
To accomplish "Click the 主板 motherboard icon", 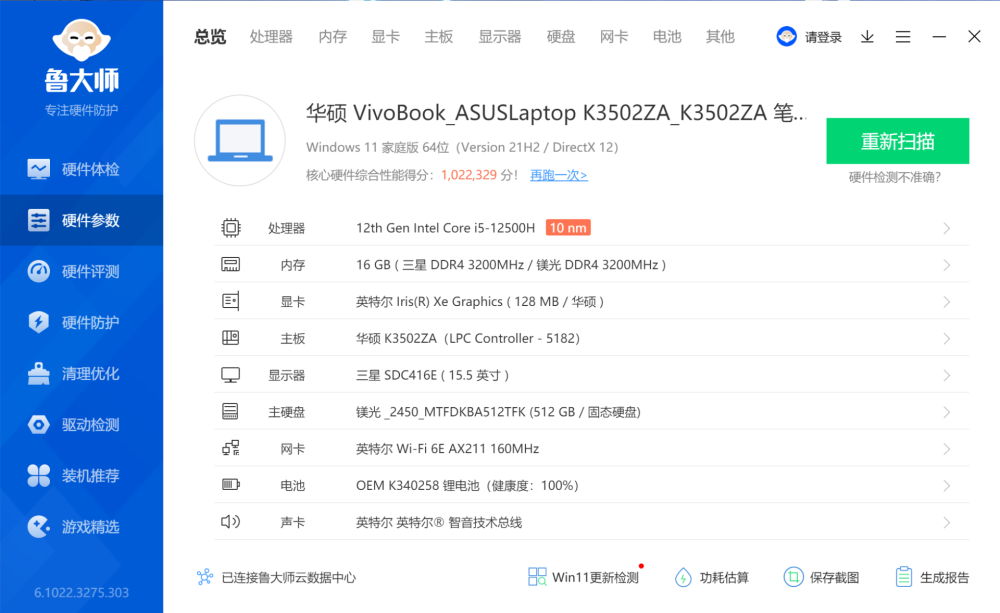I will tap(231, 338).
